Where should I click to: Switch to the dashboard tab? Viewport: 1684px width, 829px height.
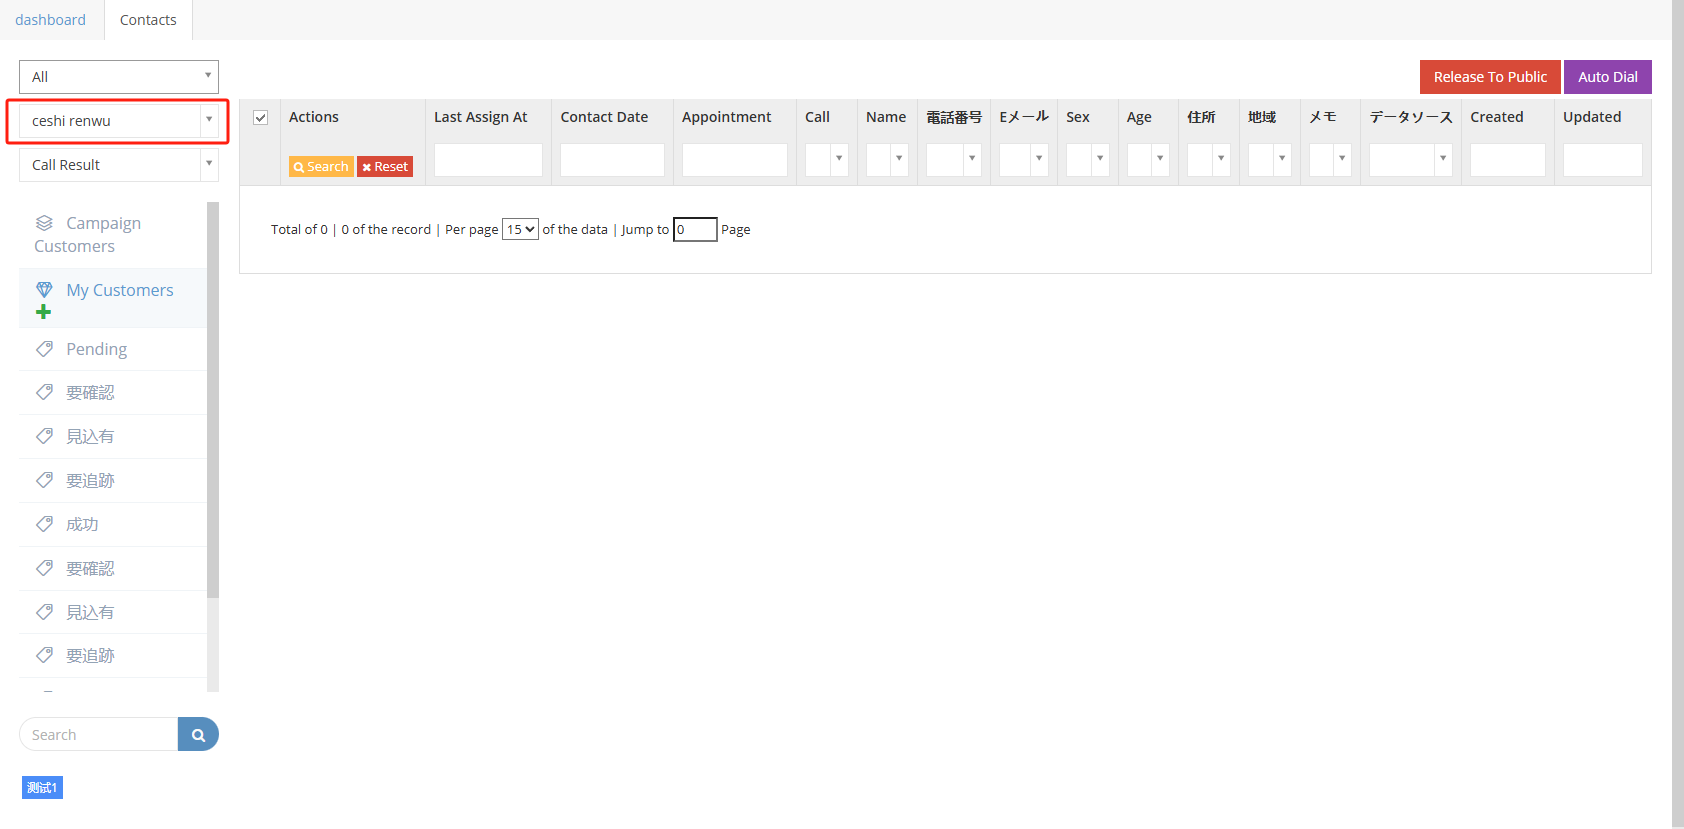(x=50, y=20)
